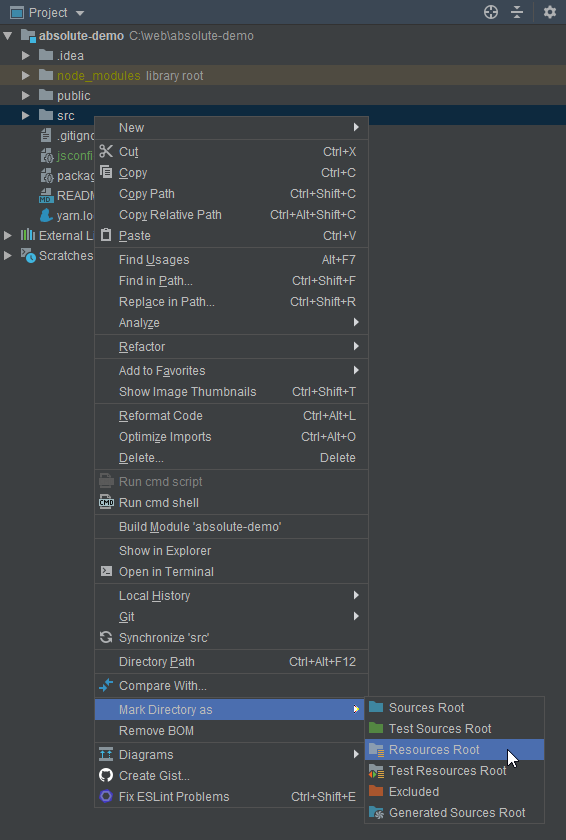Click the Compare With arrows icon

pyautogui.click(x=106, y=685)
